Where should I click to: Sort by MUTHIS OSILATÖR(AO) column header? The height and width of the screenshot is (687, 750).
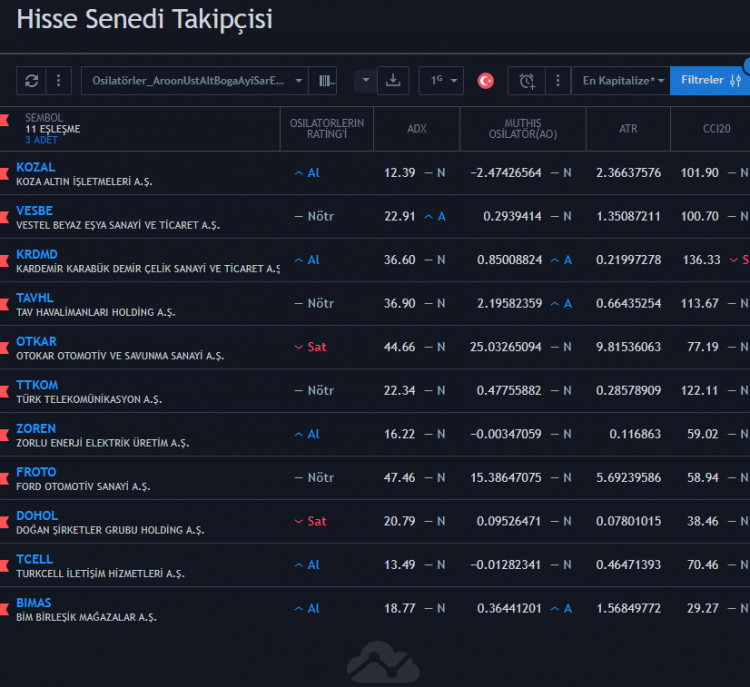523,129
